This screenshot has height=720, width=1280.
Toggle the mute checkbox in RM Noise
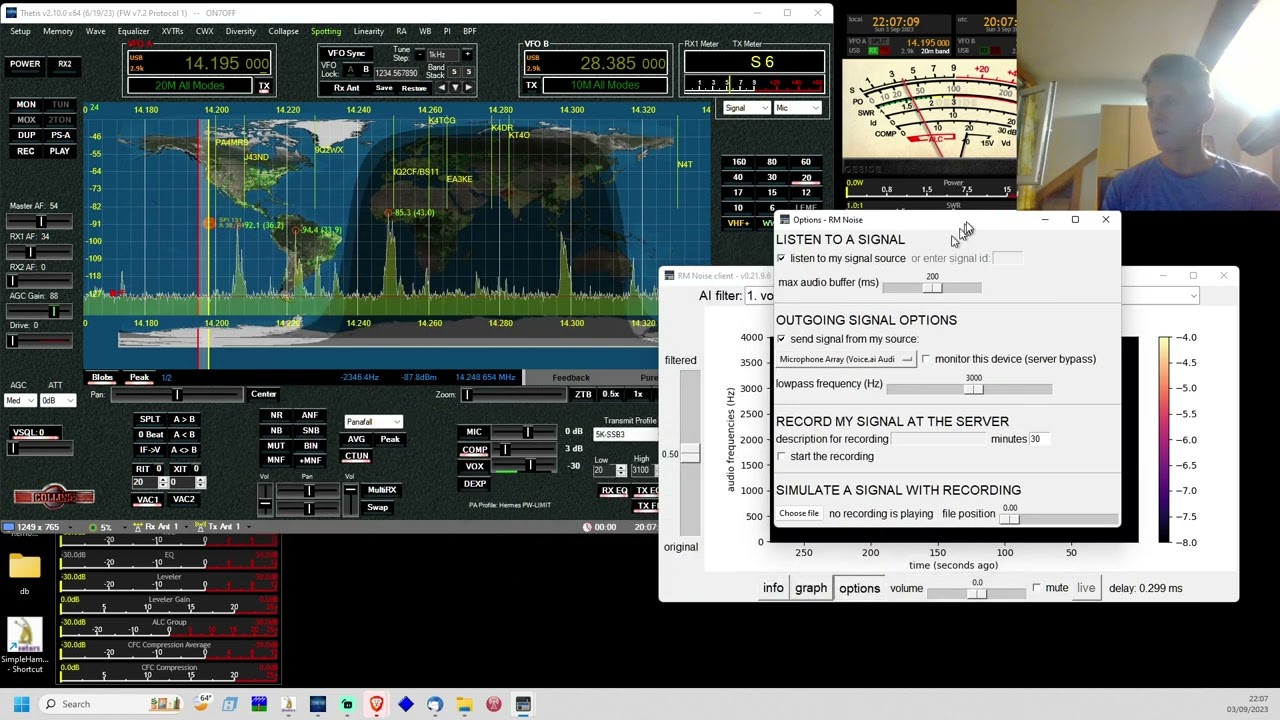(1036, 588)
